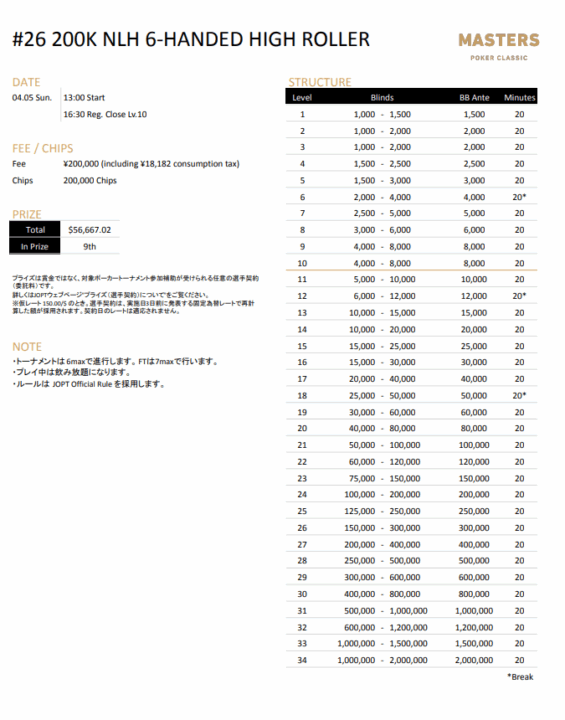Select the DATE section heading

26,82
